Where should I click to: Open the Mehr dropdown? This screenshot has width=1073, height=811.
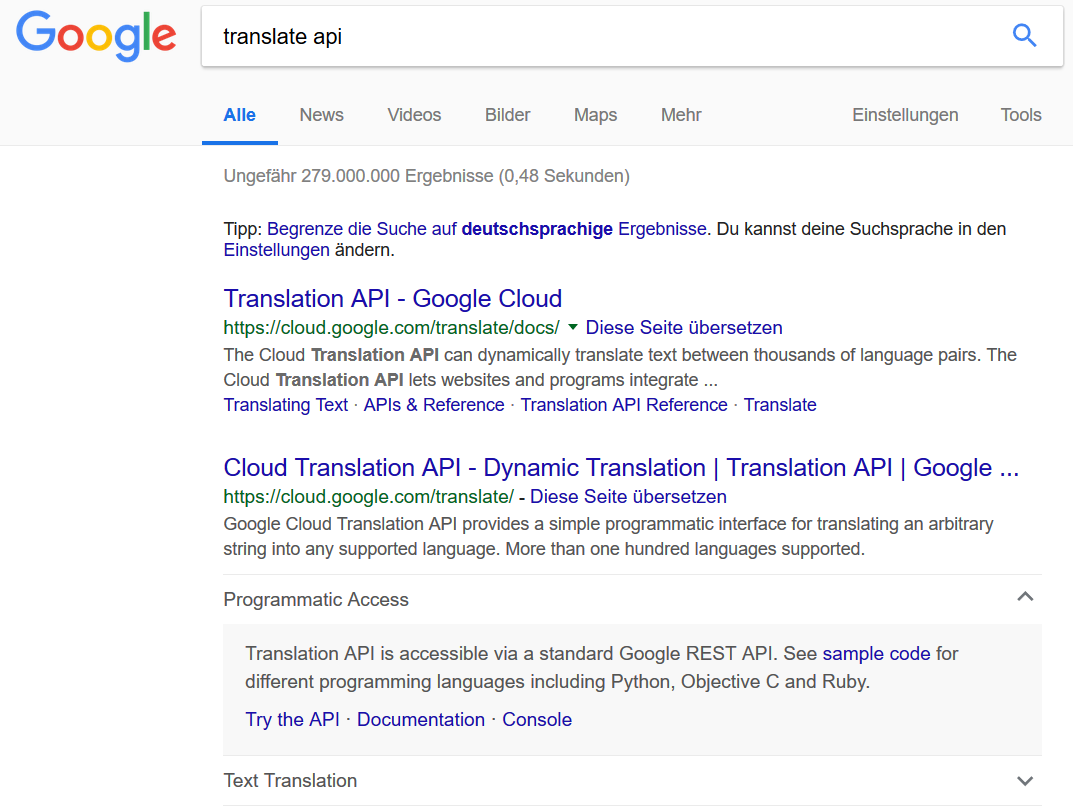[681, 115]
